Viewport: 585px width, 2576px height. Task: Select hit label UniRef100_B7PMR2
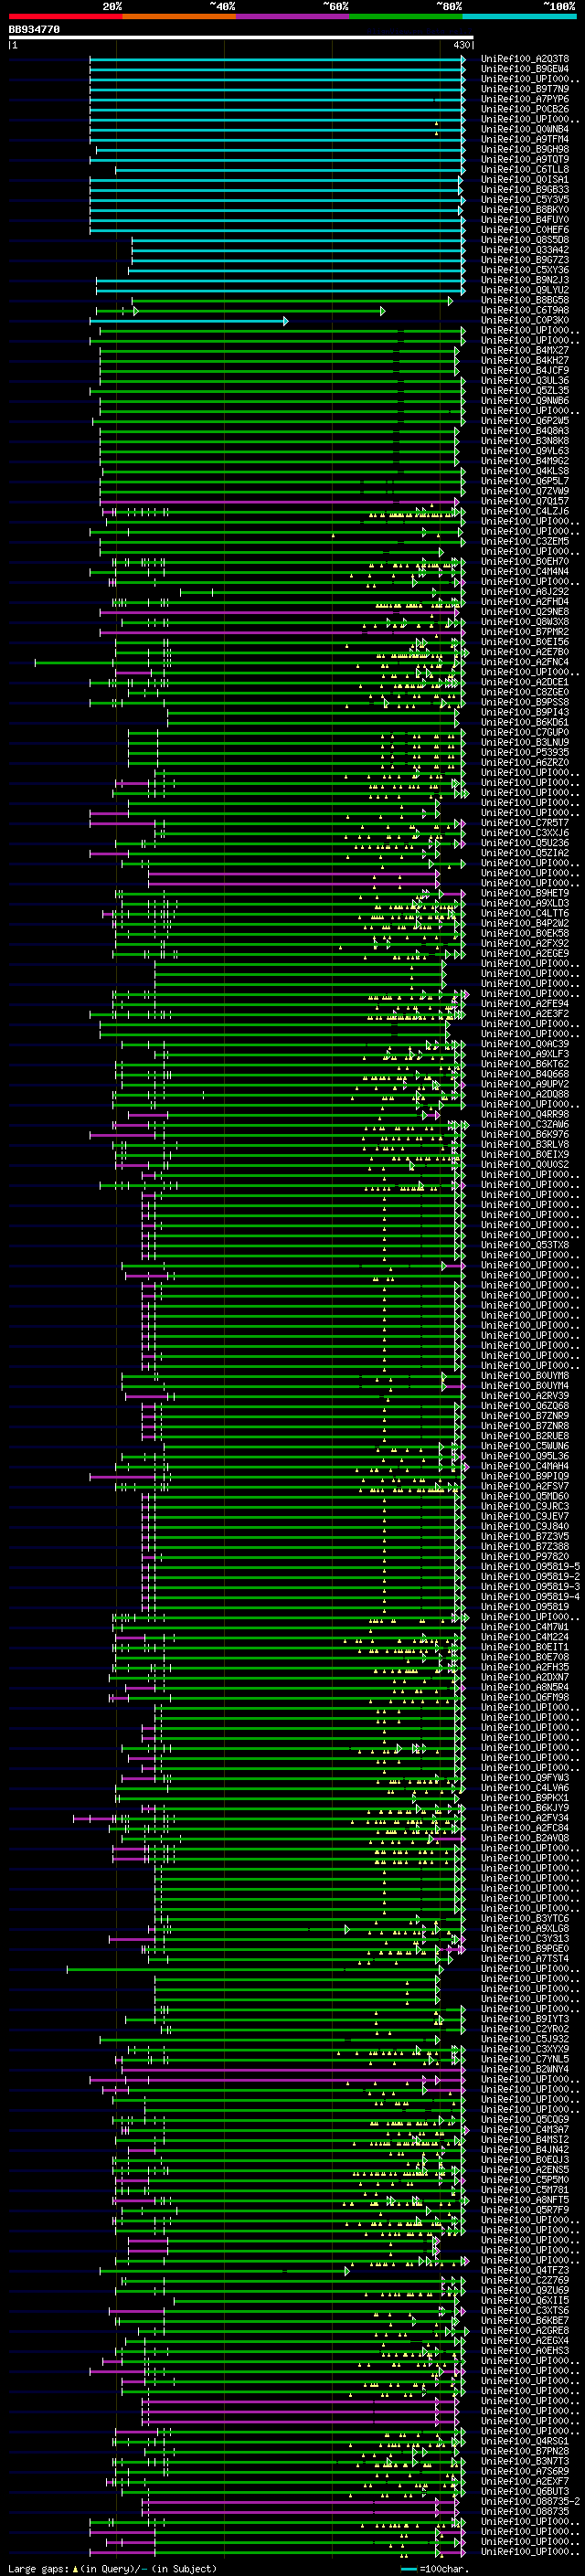click(x=525, y=632)
